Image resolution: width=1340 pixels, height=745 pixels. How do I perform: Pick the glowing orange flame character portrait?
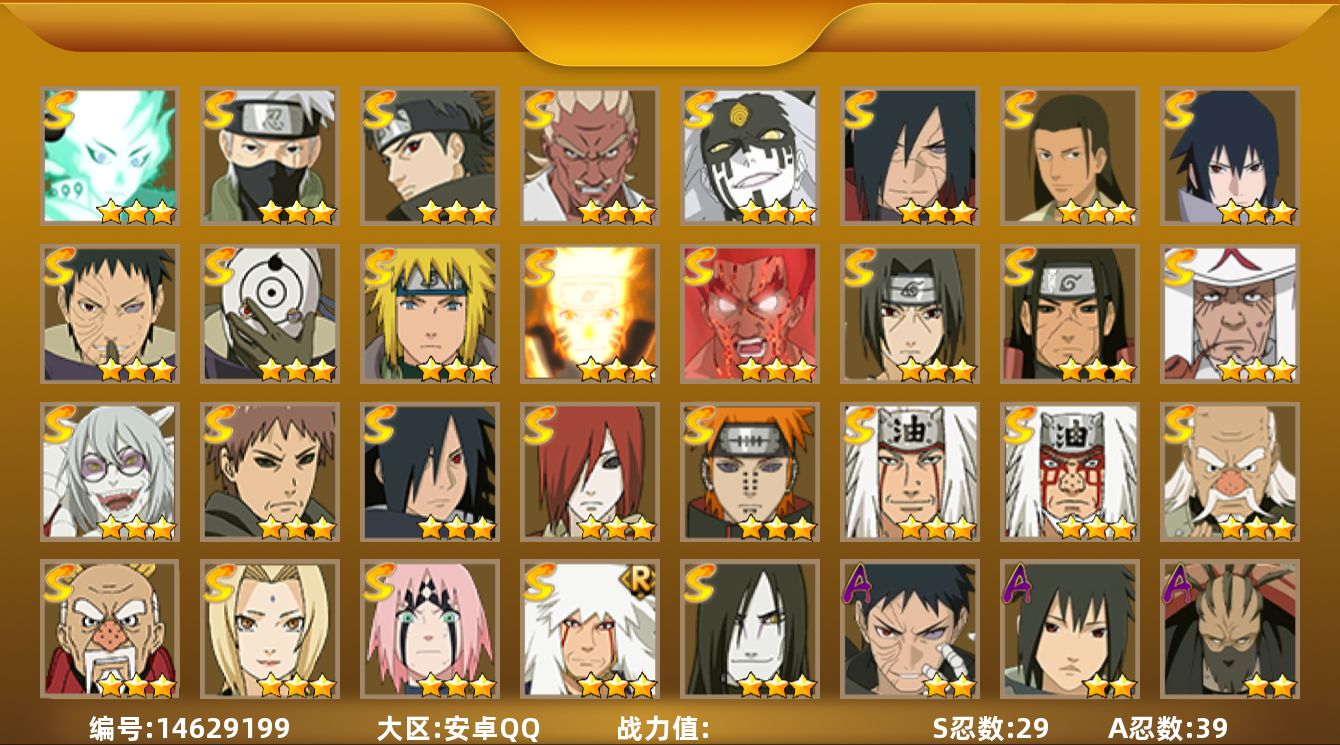pyautogui.click(x=589, y=313)
